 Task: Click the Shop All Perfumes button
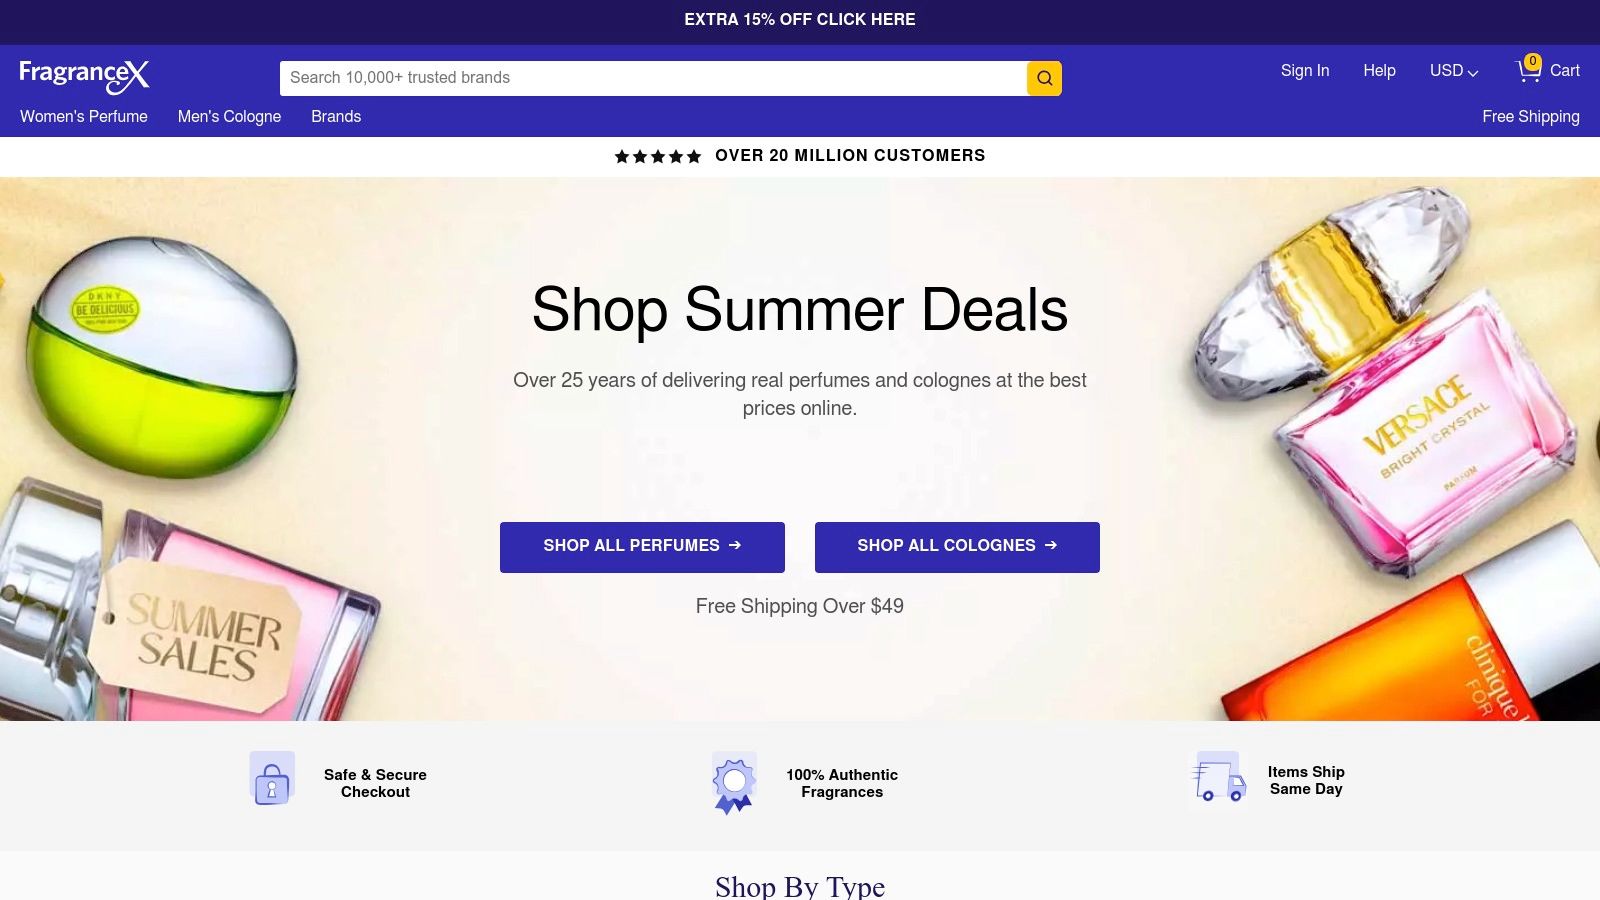coord(642,547)
